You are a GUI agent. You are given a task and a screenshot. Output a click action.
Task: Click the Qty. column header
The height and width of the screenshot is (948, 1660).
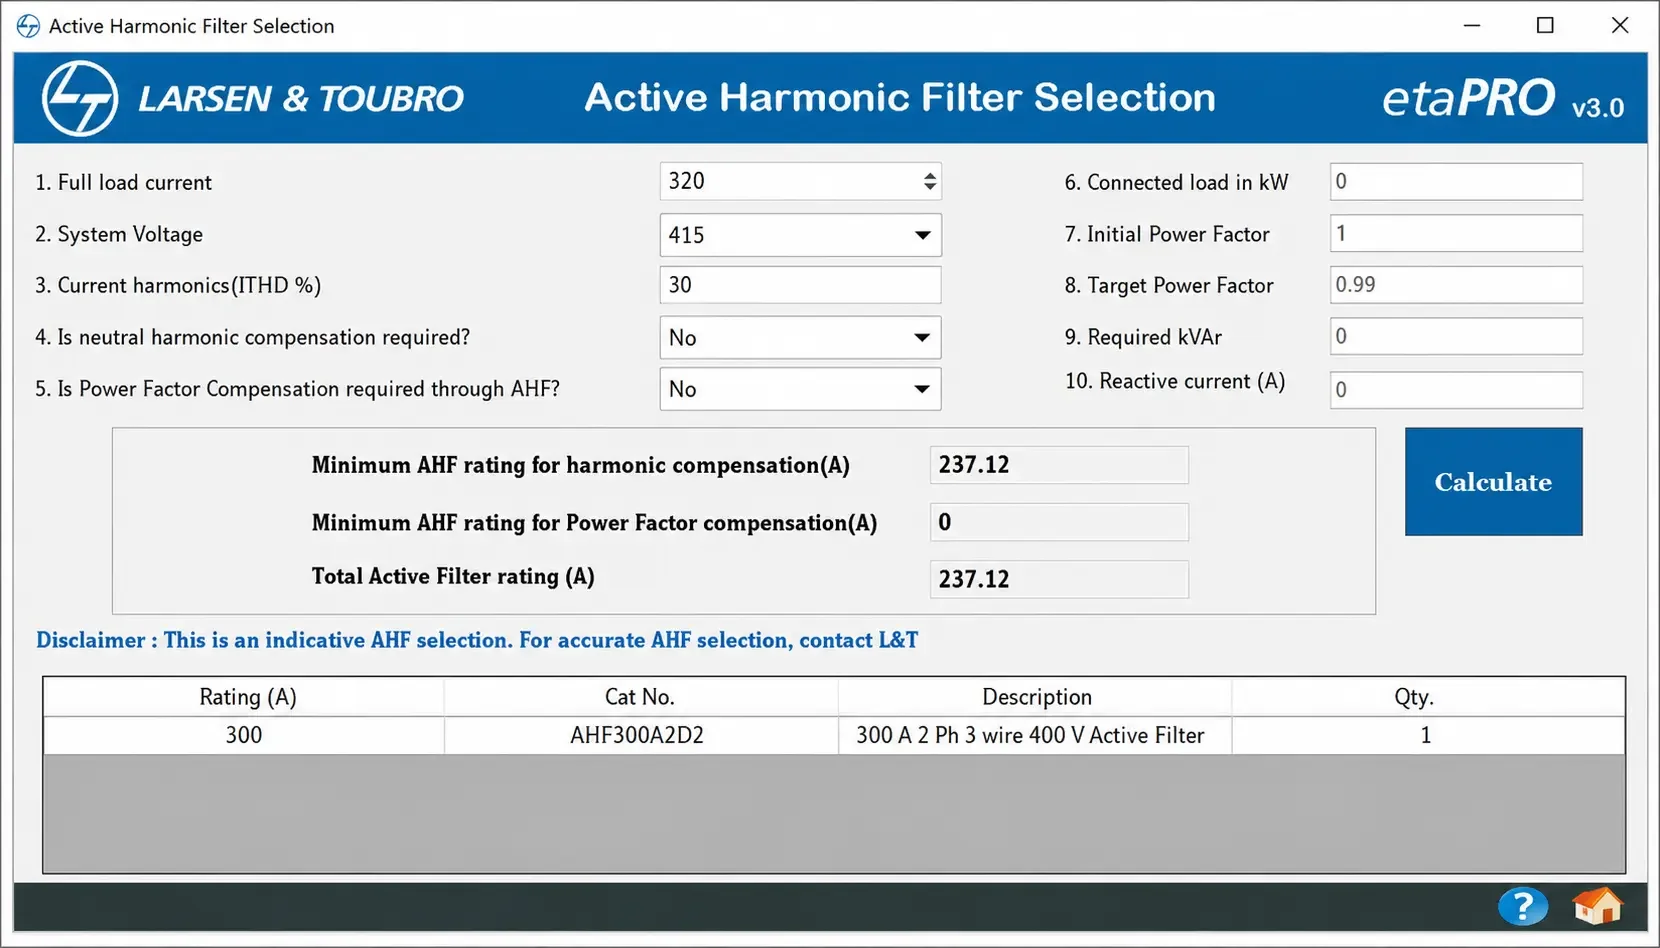[x=1428, y=697]
